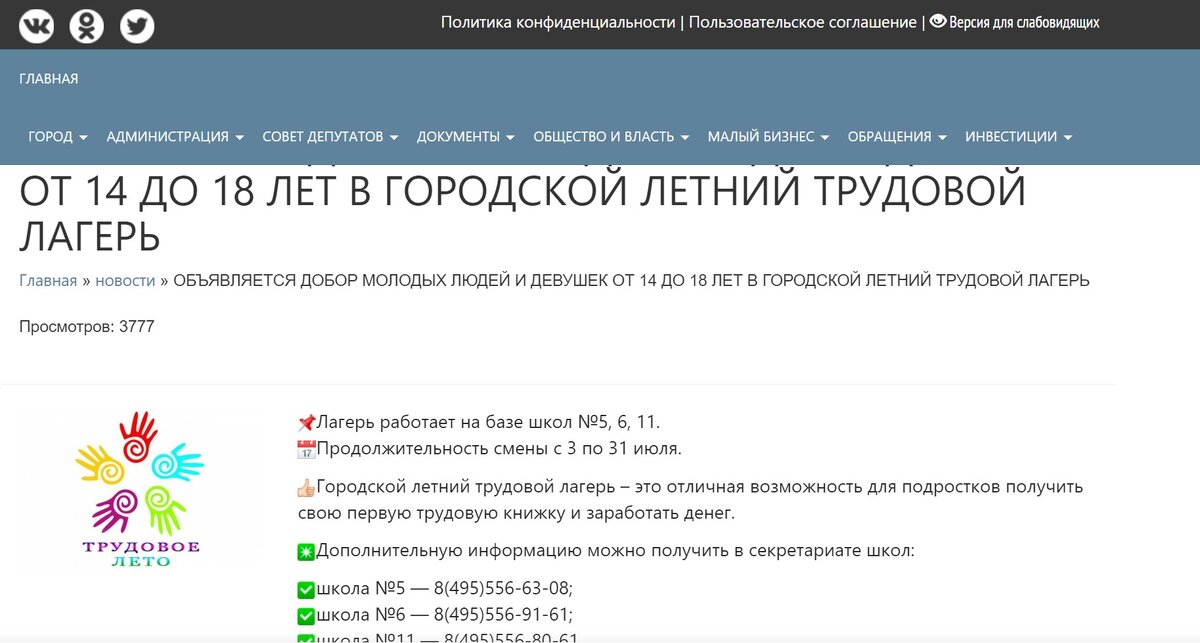Click the новости breadcrumb link
This screenshot has width=1200, height=643.
click(x=125, y=281)
